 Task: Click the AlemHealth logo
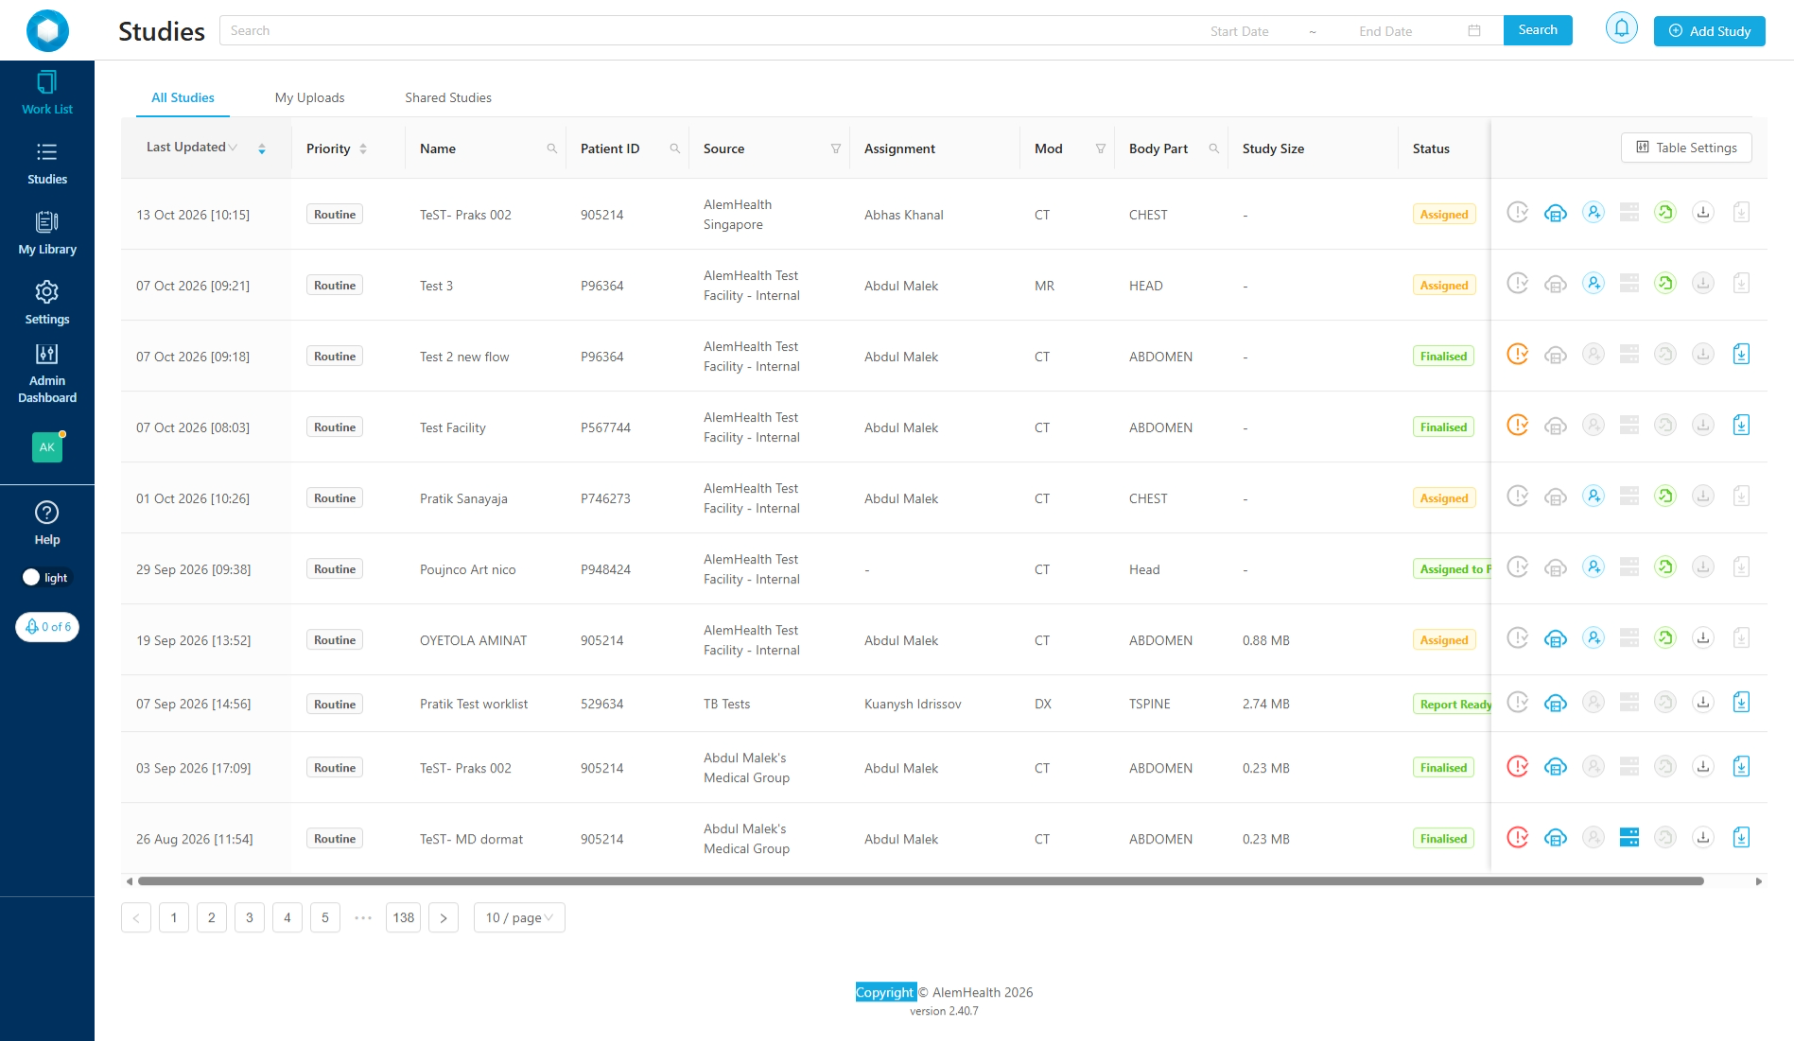tap(47, 31)
